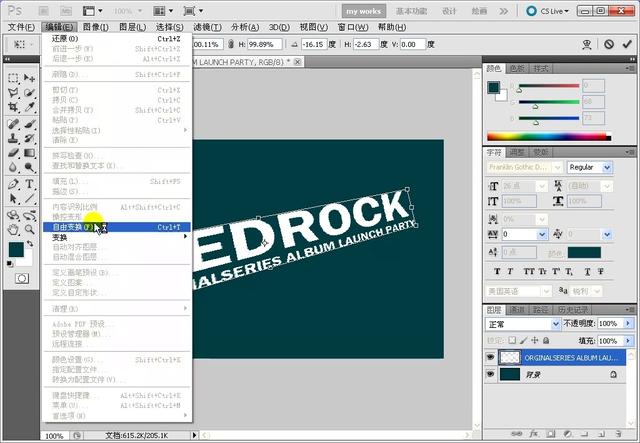Viewport: 640px width, 443px height.
Task: Swap foreground and background colors arrow
Action: 30,244
